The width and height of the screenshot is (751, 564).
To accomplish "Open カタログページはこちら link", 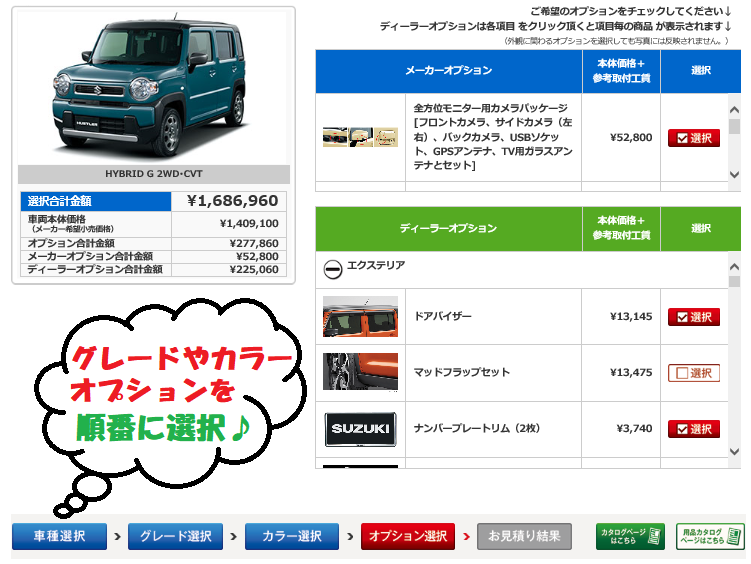I will [630, 536].
